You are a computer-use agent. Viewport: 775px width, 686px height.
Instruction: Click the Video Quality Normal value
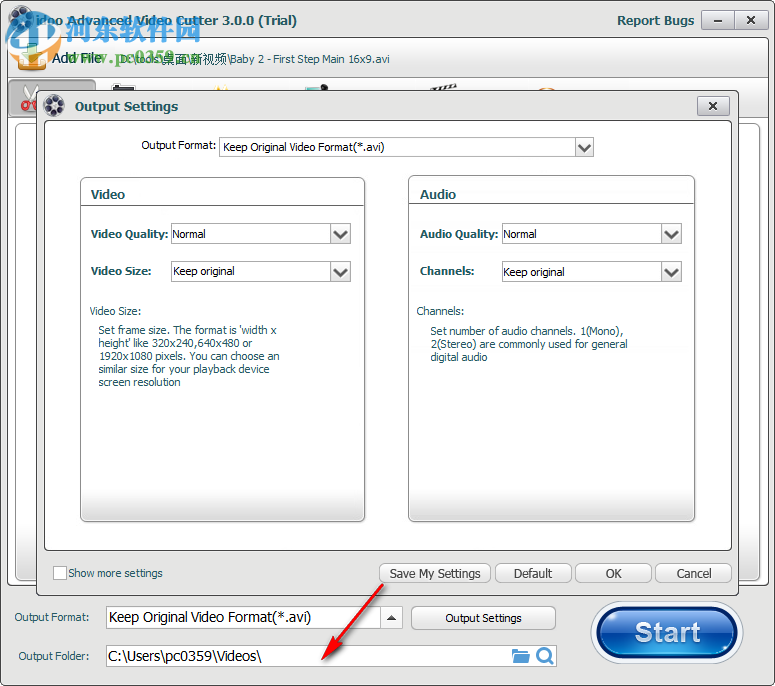pyautogui.click(x=251, y=234)
